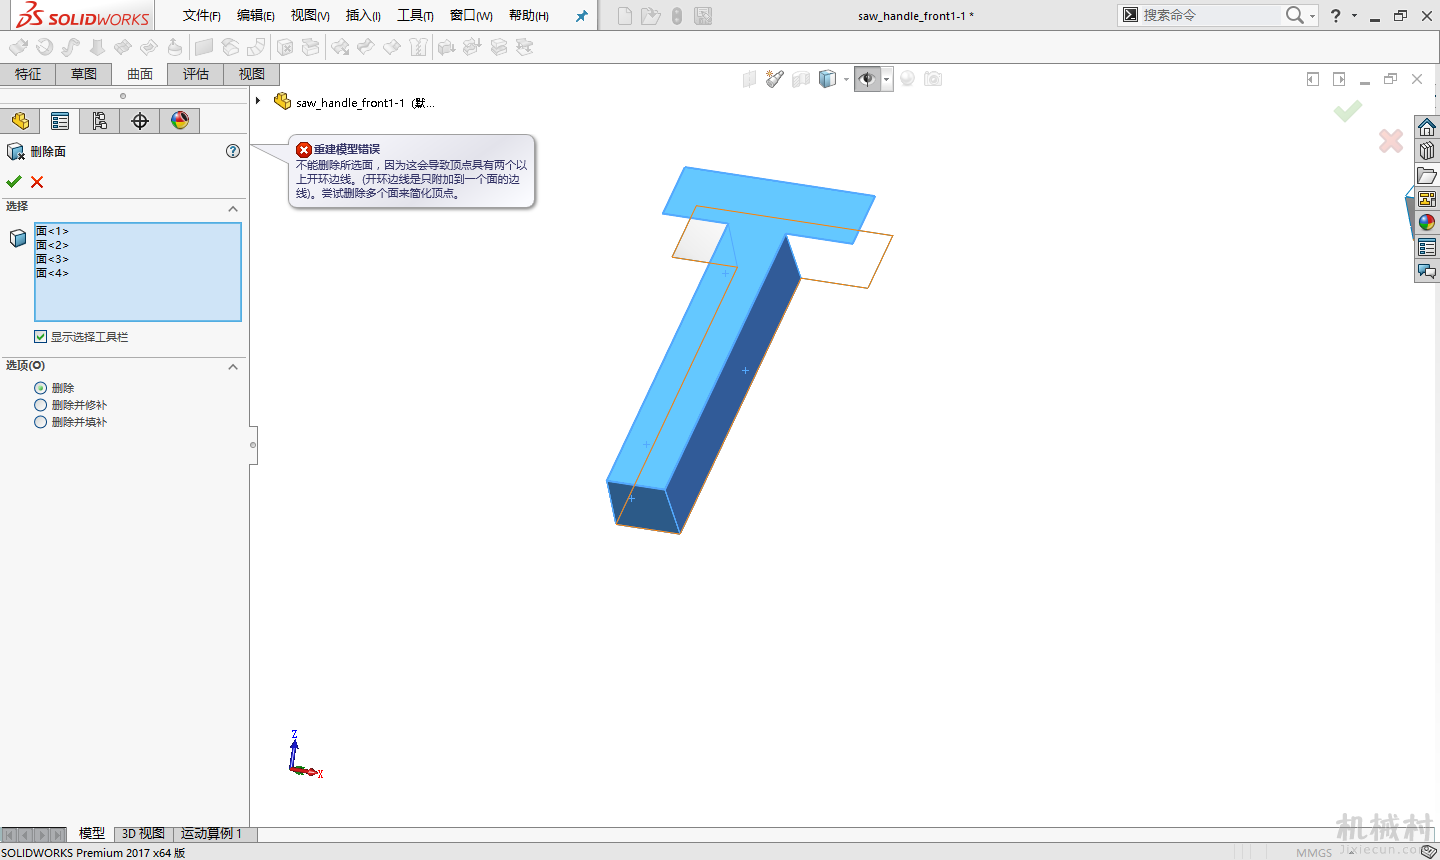Click the Delete Face icon in surface toolbar
The image size is (1440, 860).
click(x=285, y=47)
